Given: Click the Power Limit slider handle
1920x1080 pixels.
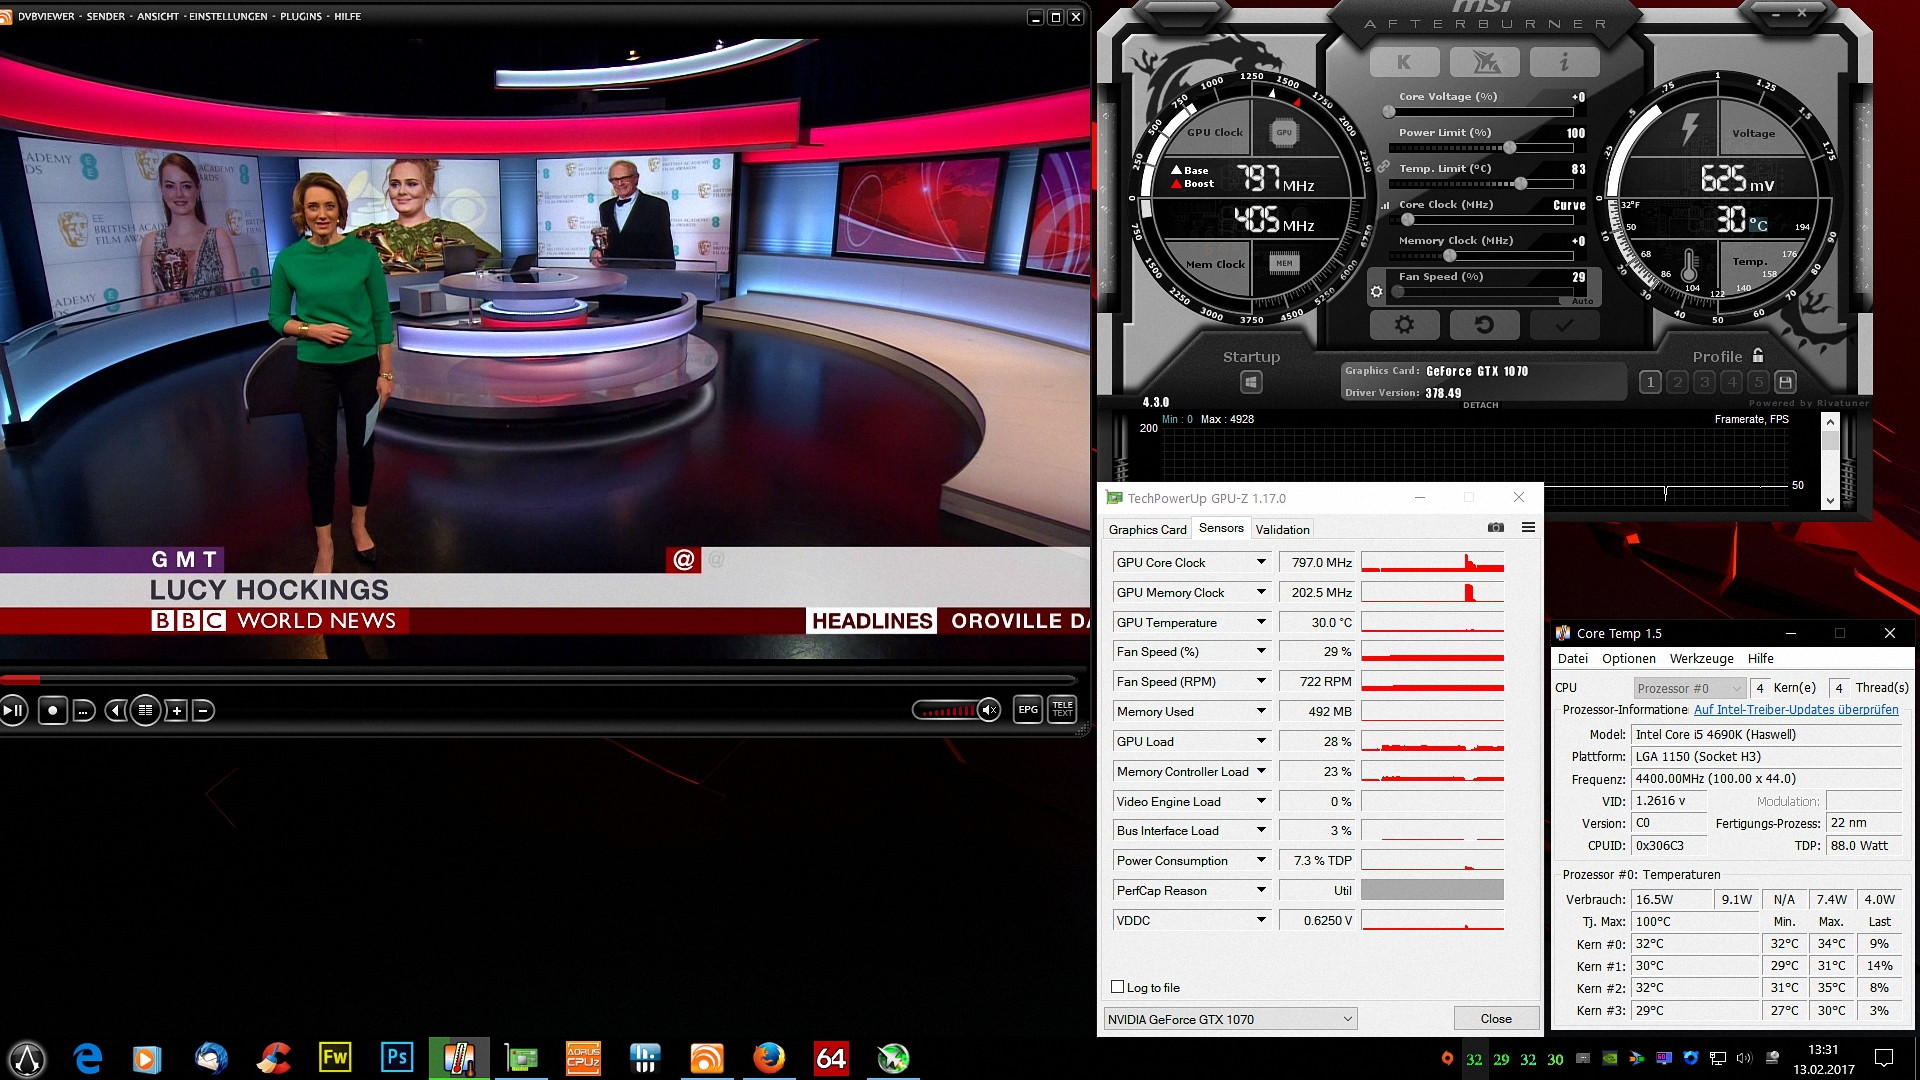Looking at the screenshot, I should [1510, 148].
